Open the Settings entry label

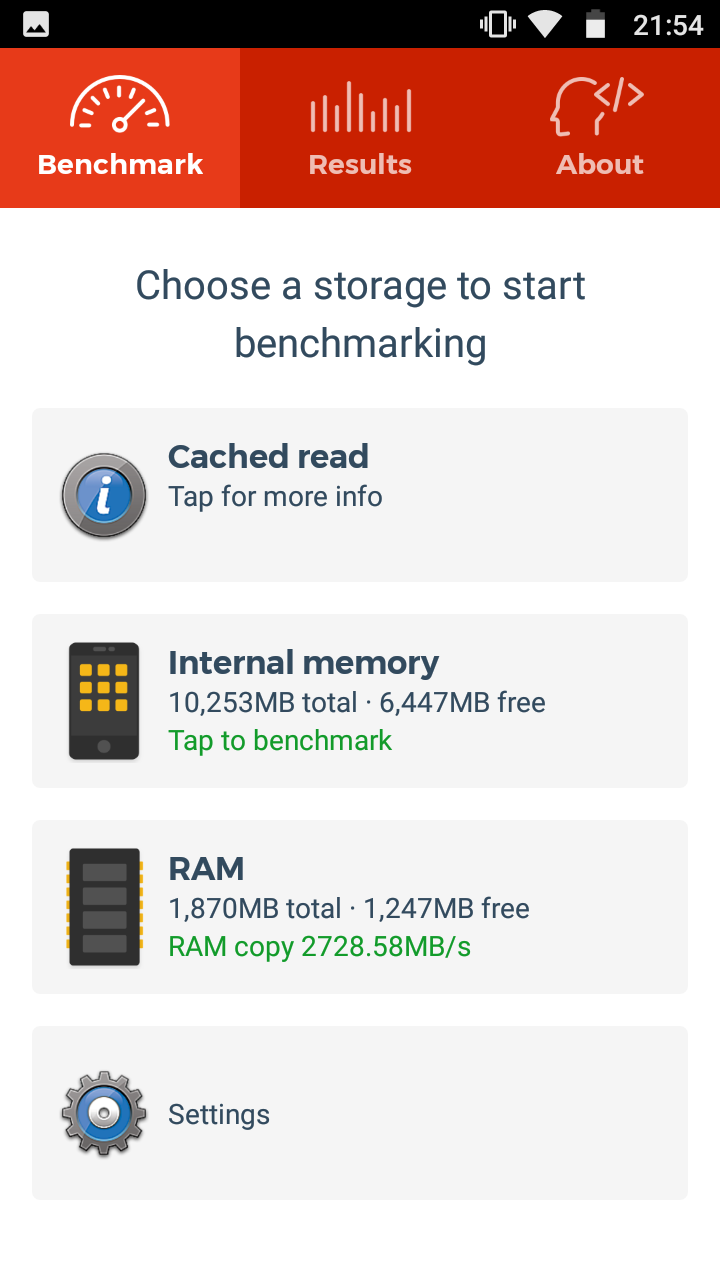pyautogui.click(x=219, y=1114)
